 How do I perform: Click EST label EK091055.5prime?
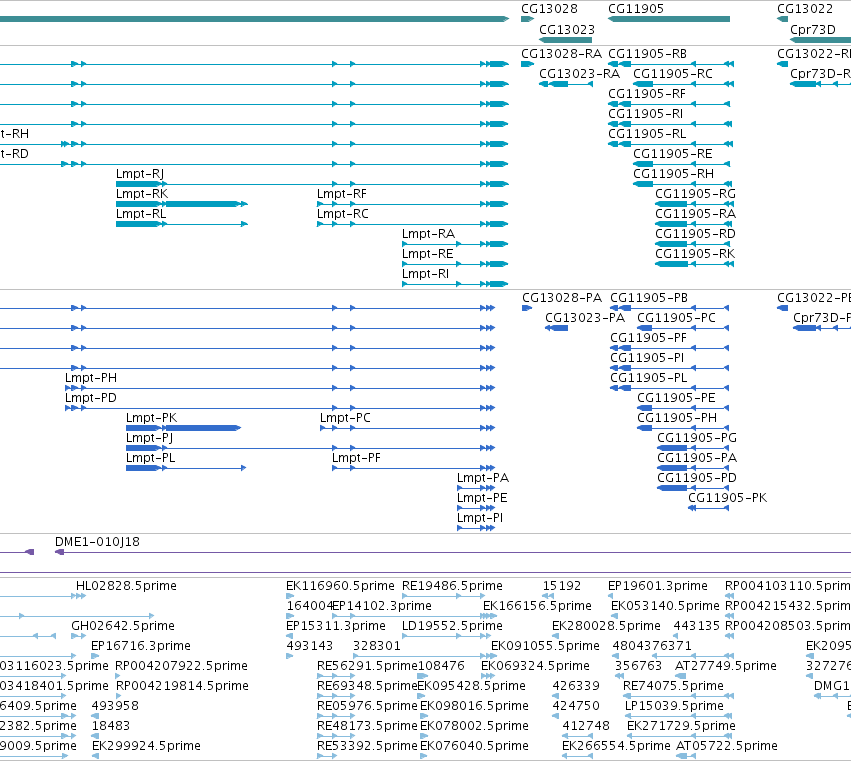(545, 646)
